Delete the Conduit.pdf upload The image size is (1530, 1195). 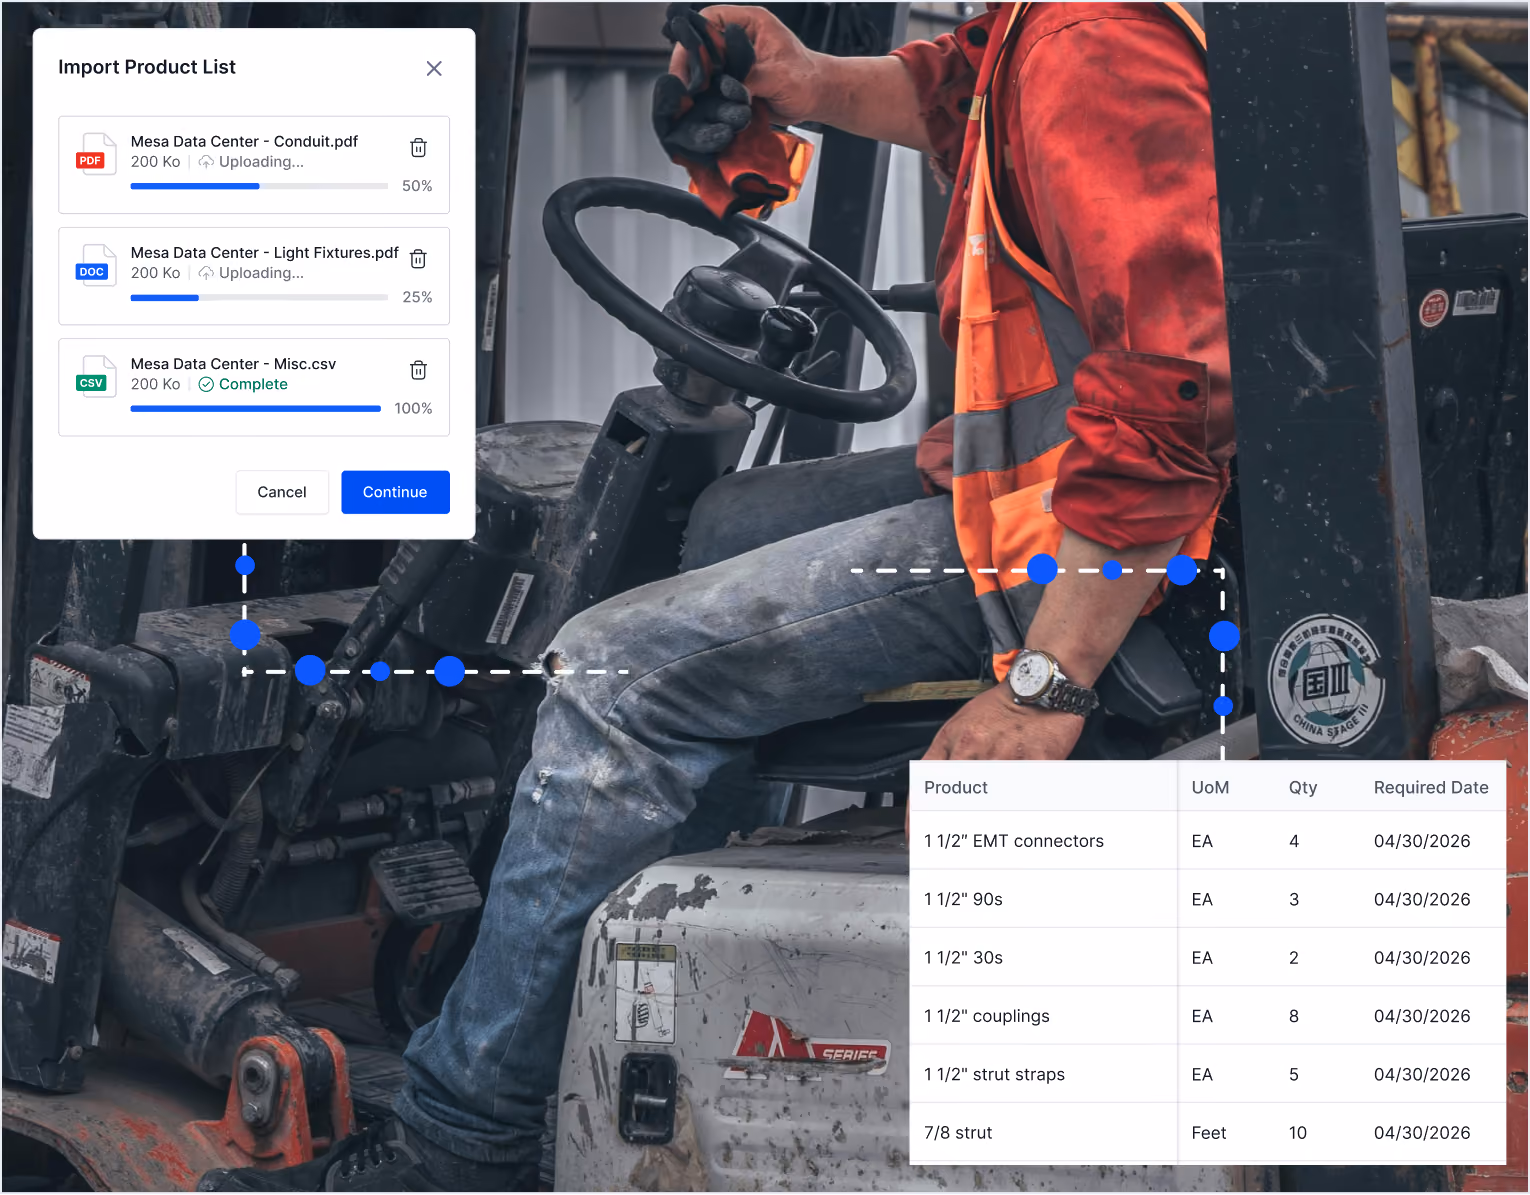pos(419,148)
